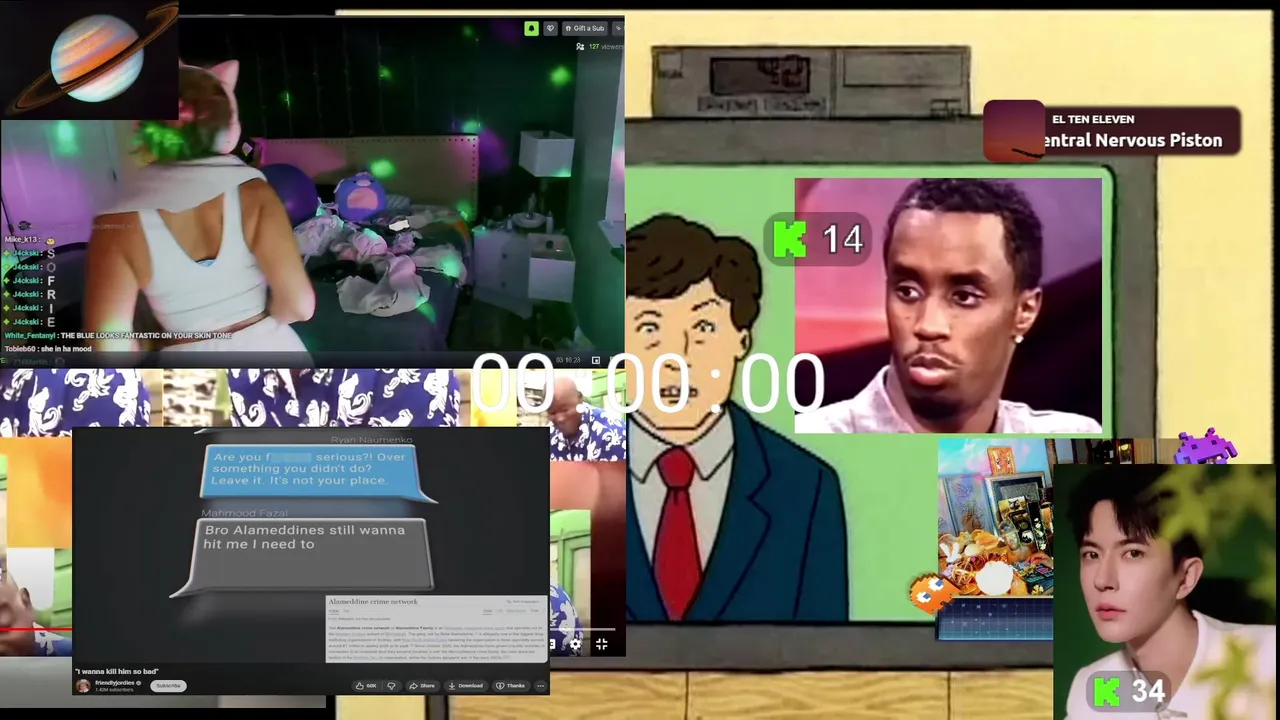
Task: Click the green notification bell on stream
Action: click(531, 28)
